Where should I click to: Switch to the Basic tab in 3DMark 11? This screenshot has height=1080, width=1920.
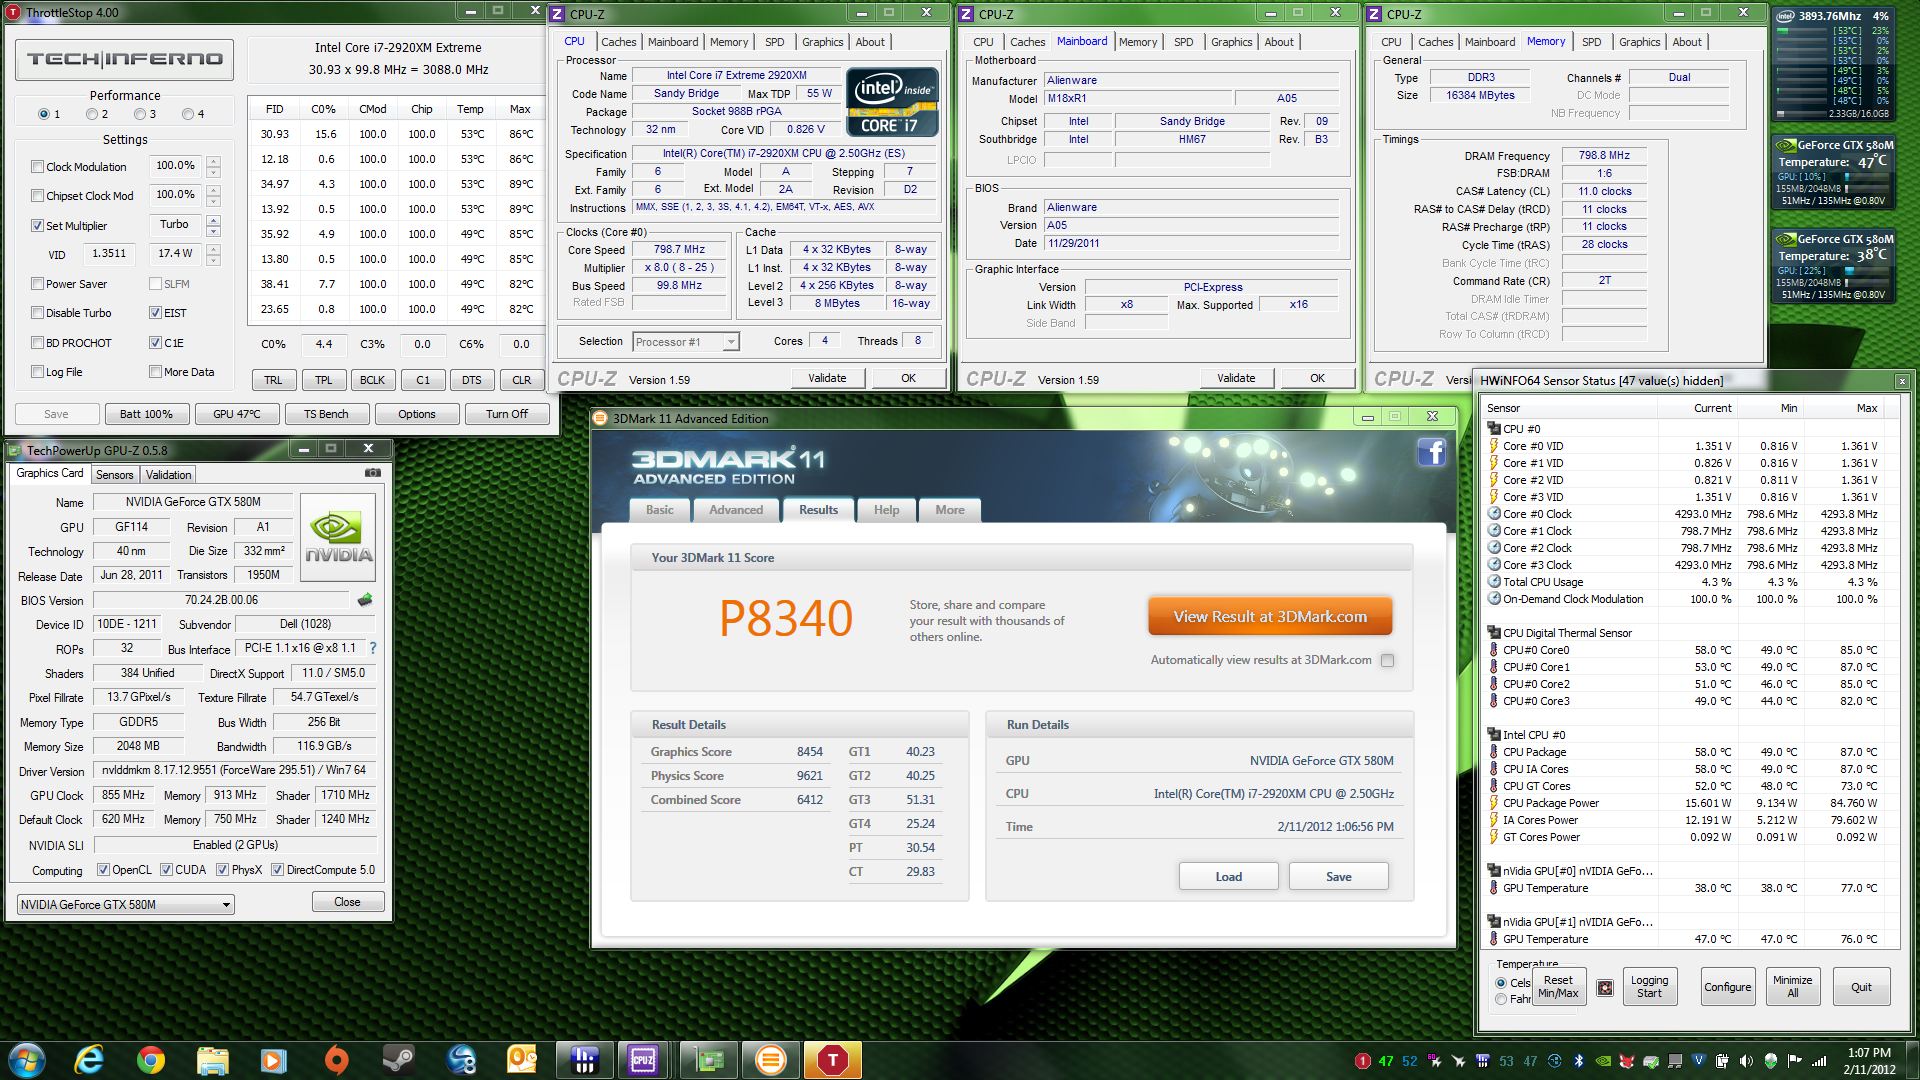659,510
